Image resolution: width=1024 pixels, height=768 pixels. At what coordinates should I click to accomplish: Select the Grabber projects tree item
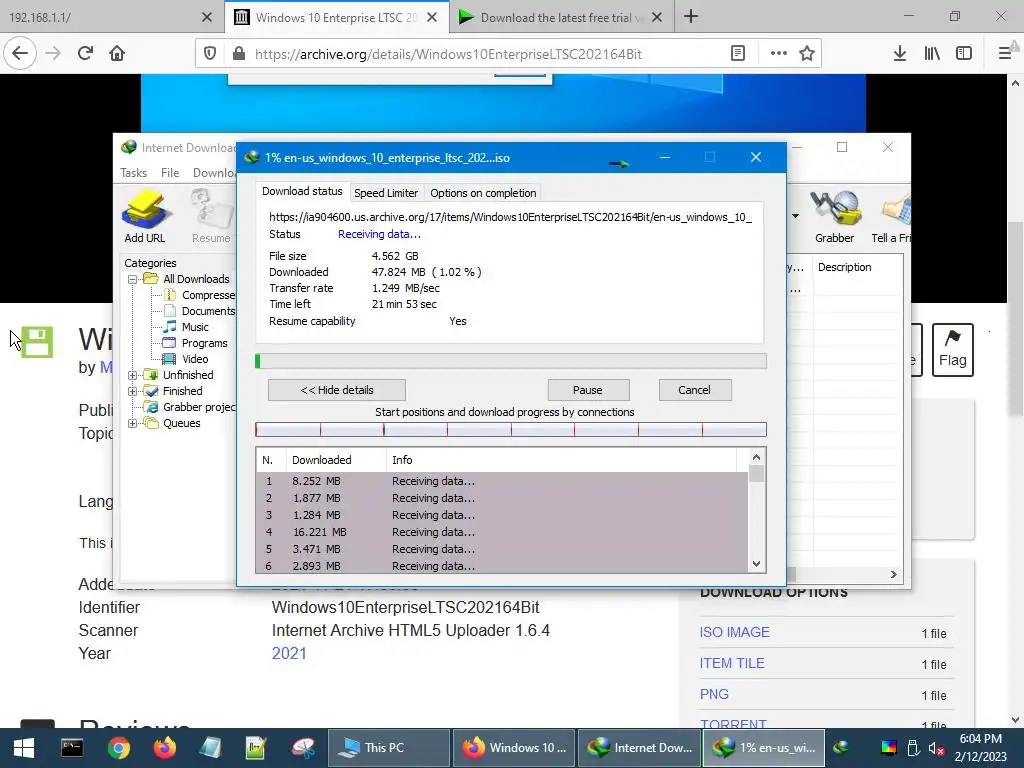[199, 407]
